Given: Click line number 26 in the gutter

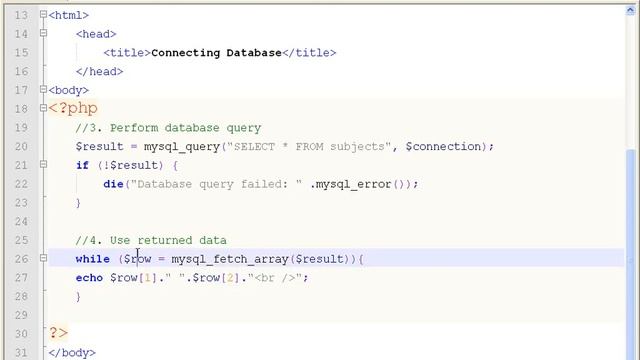Looking at the screenshot, I should click(x=21, y=259).
